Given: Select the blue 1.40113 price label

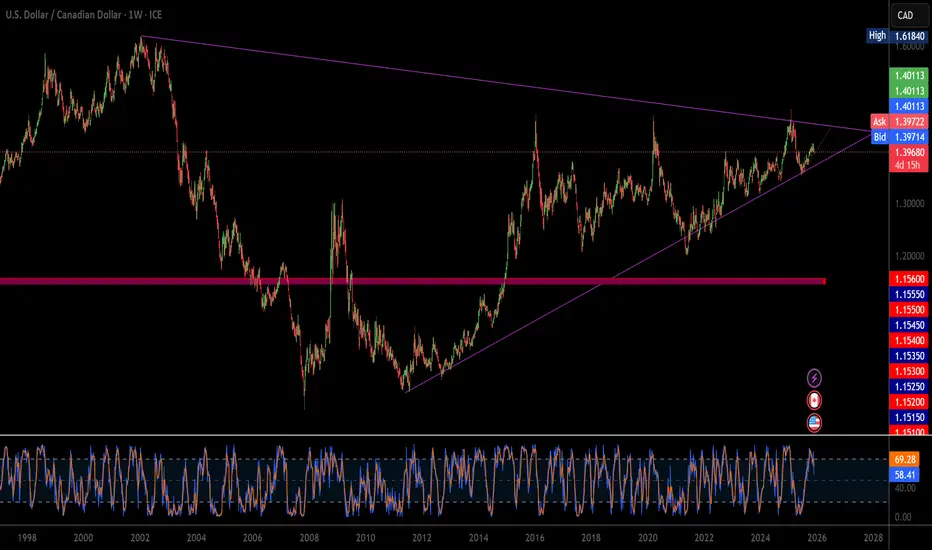Looking at the screenshot, I should point(908,106).
